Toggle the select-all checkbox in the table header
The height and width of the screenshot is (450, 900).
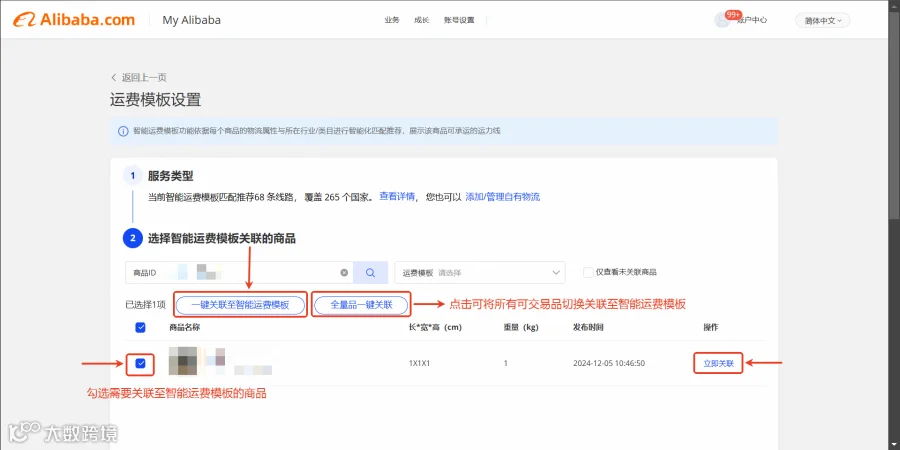pyautogui.click(x=140, y=327)
